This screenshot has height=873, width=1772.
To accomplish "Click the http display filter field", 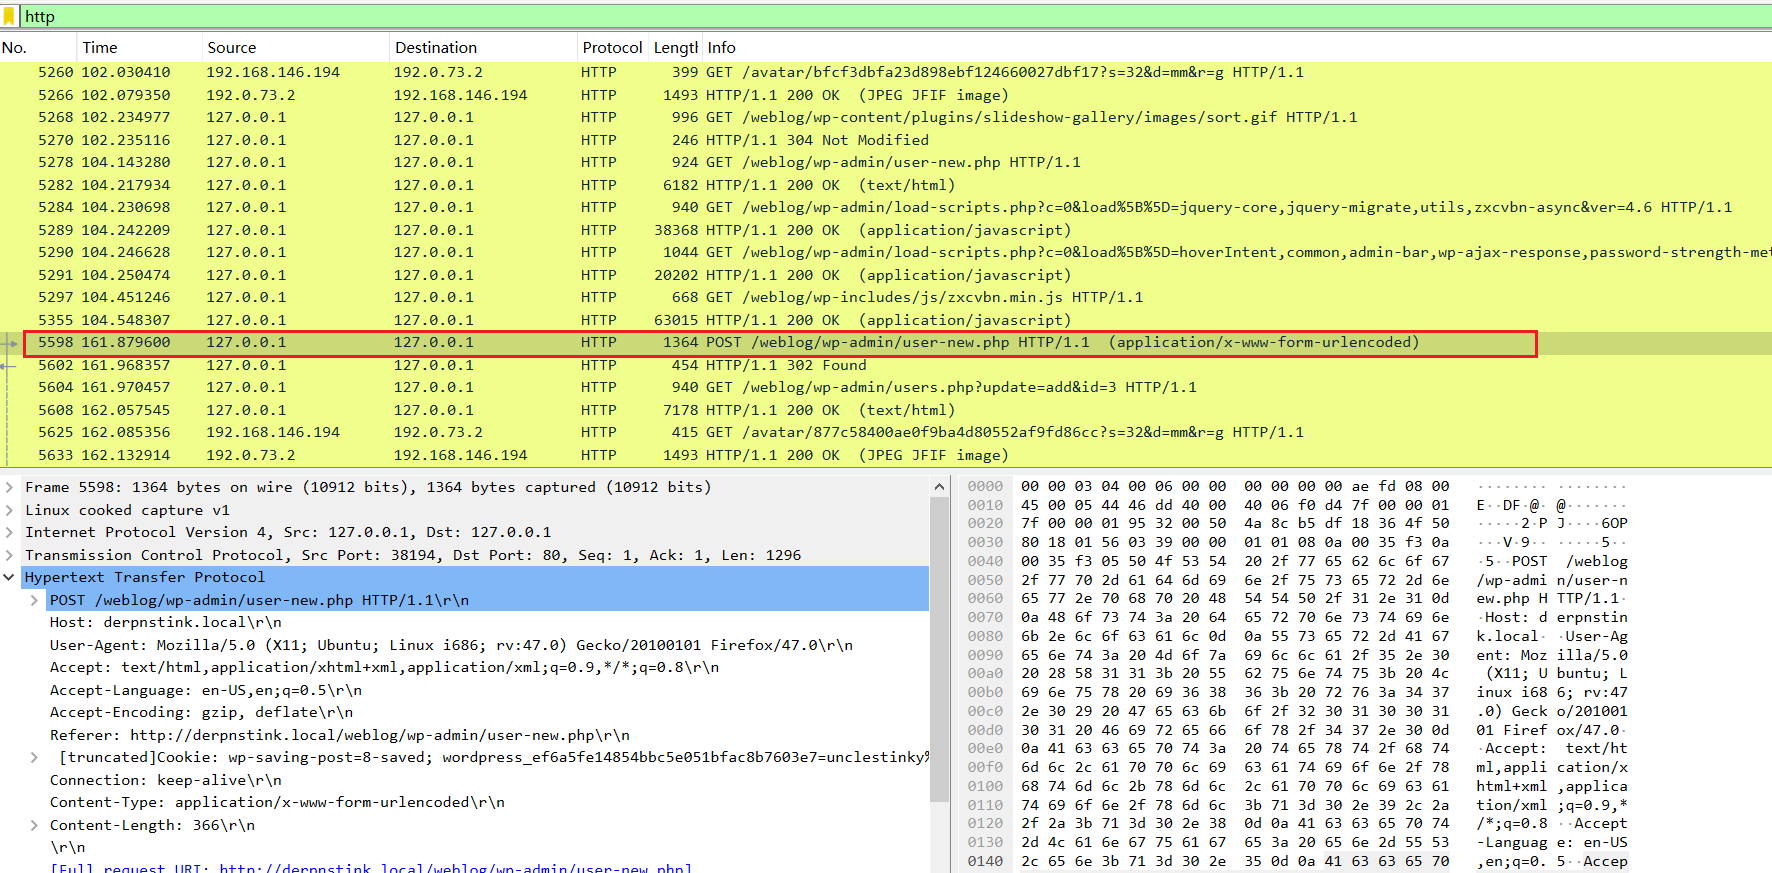I will (x=895, y=17).
